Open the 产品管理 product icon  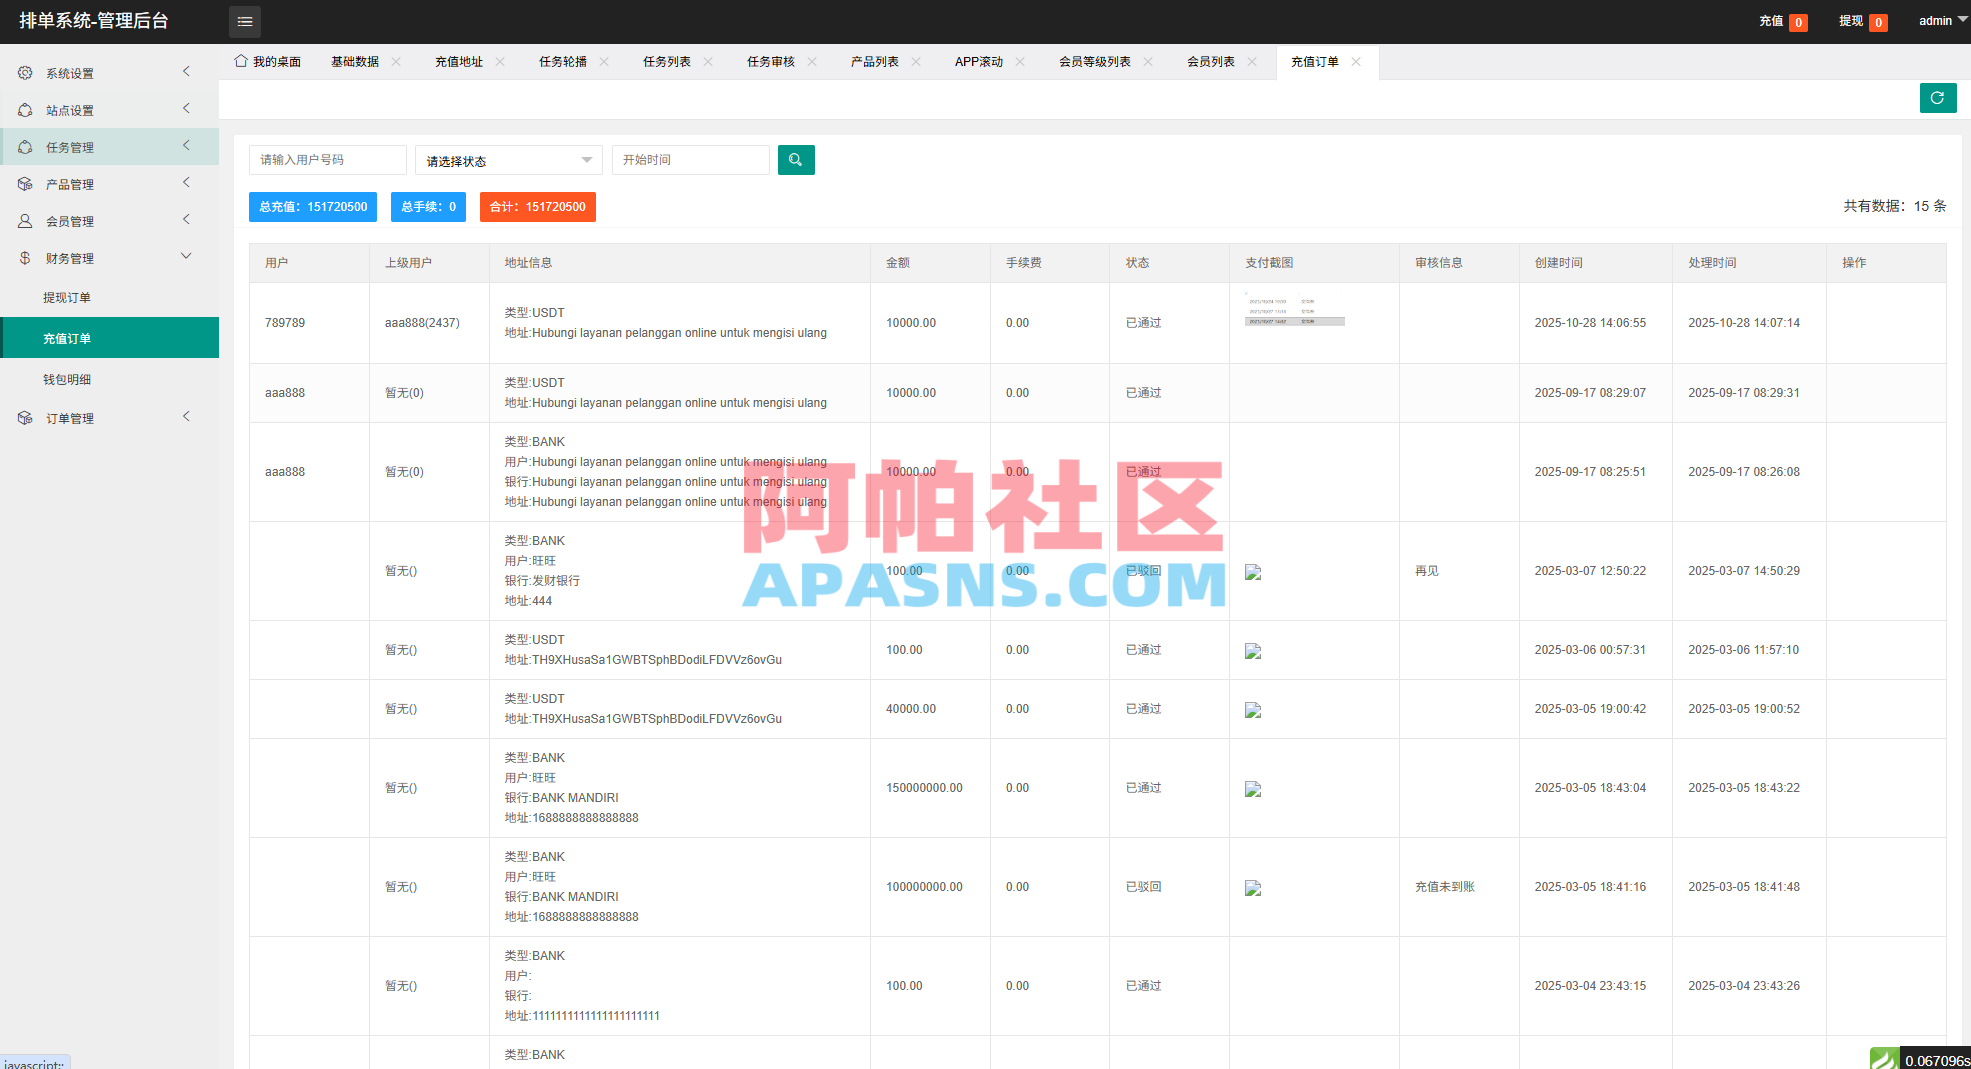25,183
